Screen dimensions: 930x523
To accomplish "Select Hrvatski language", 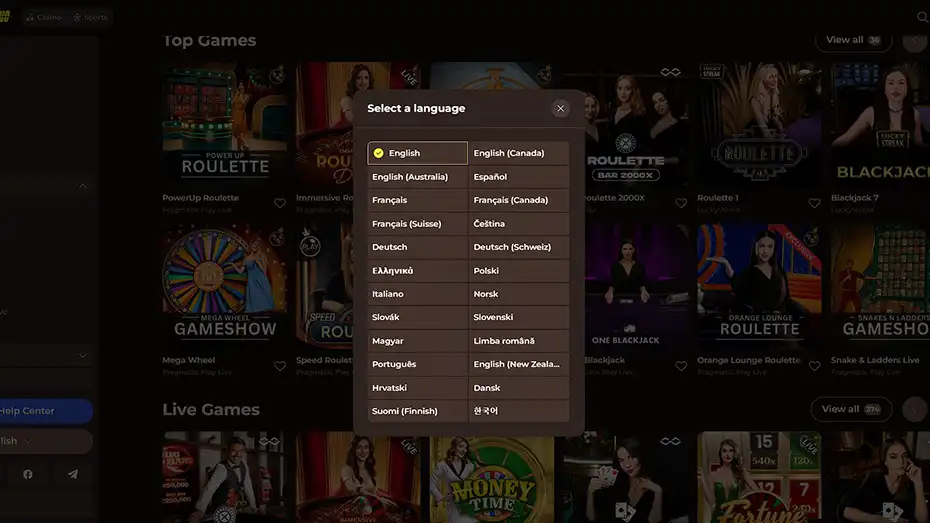I will click(x=418, y=388).
